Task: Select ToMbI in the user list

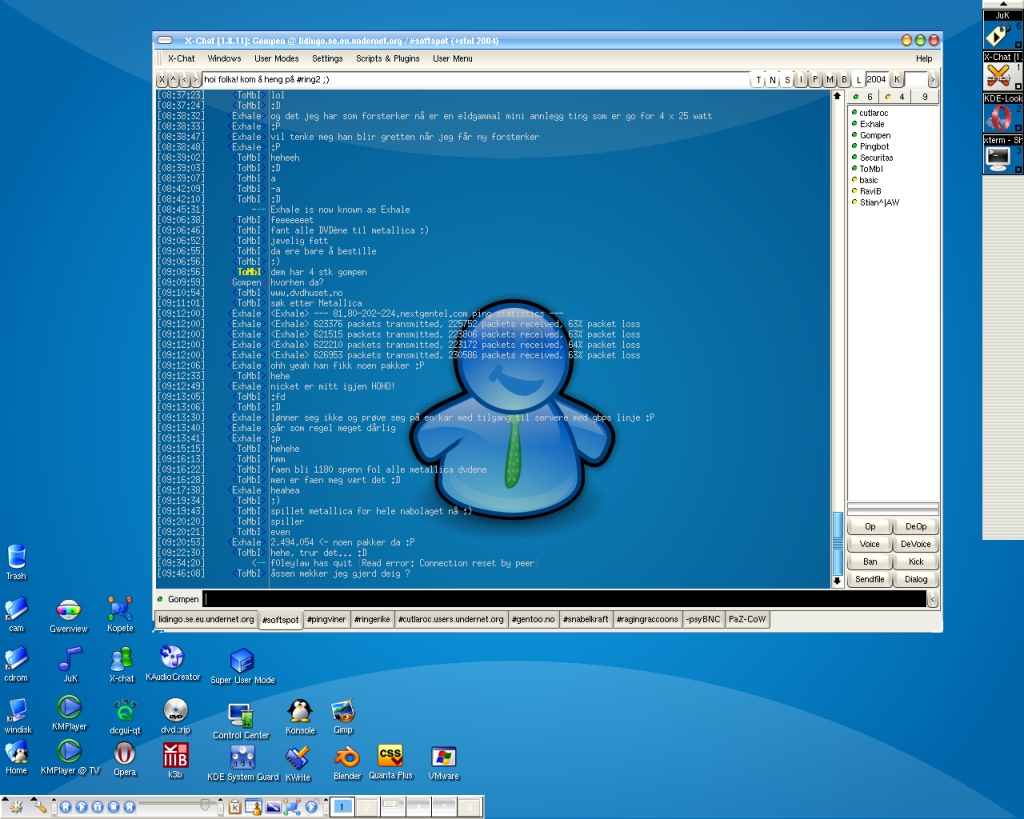Action: point(871,169)
